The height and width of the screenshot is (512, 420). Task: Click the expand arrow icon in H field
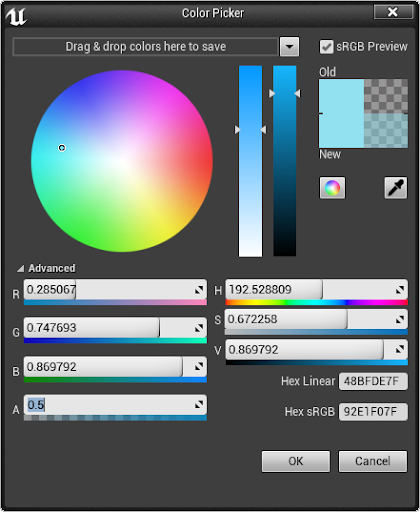point(400,290)
